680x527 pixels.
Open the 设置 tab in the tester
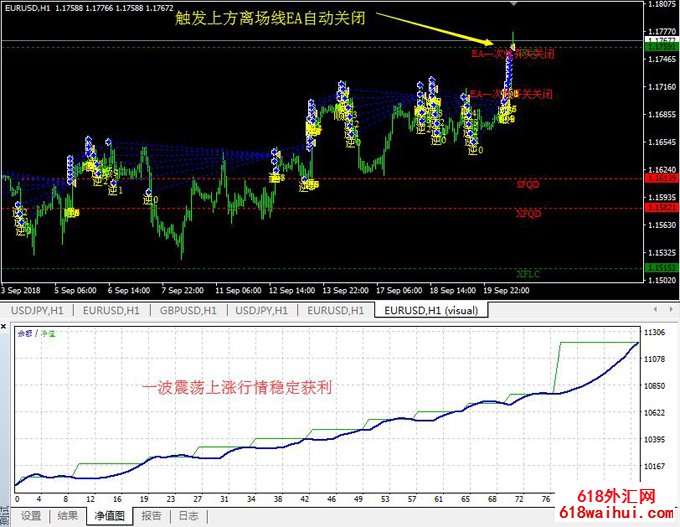coord(31,516)
